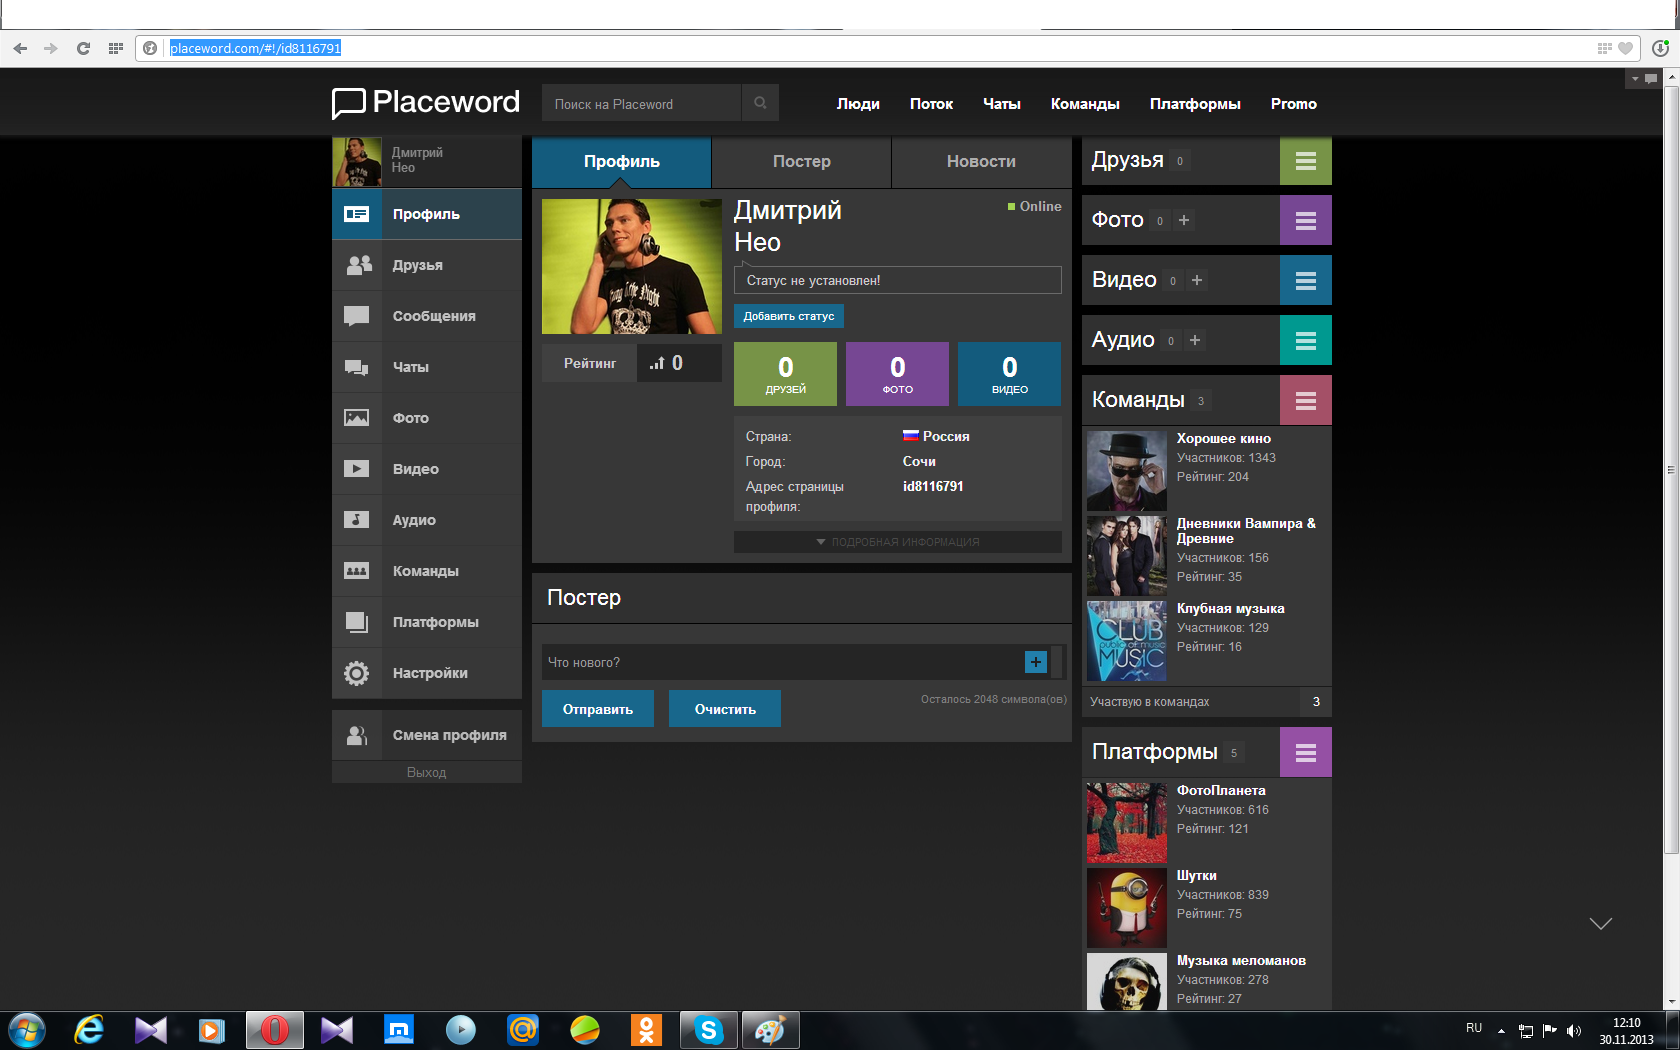The width and height of the screenshot is (1680, 1050).
Task: Show hidden tray icons arrow
Action: [1501, 1030]
